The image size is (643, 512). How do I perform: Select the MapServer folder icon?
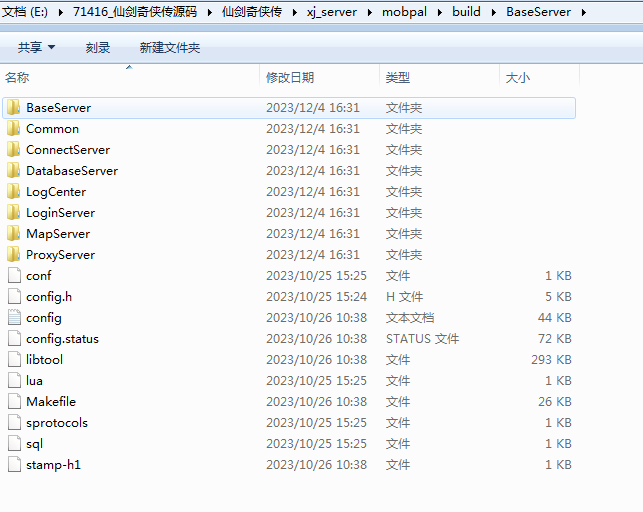(x=13, y=233)
